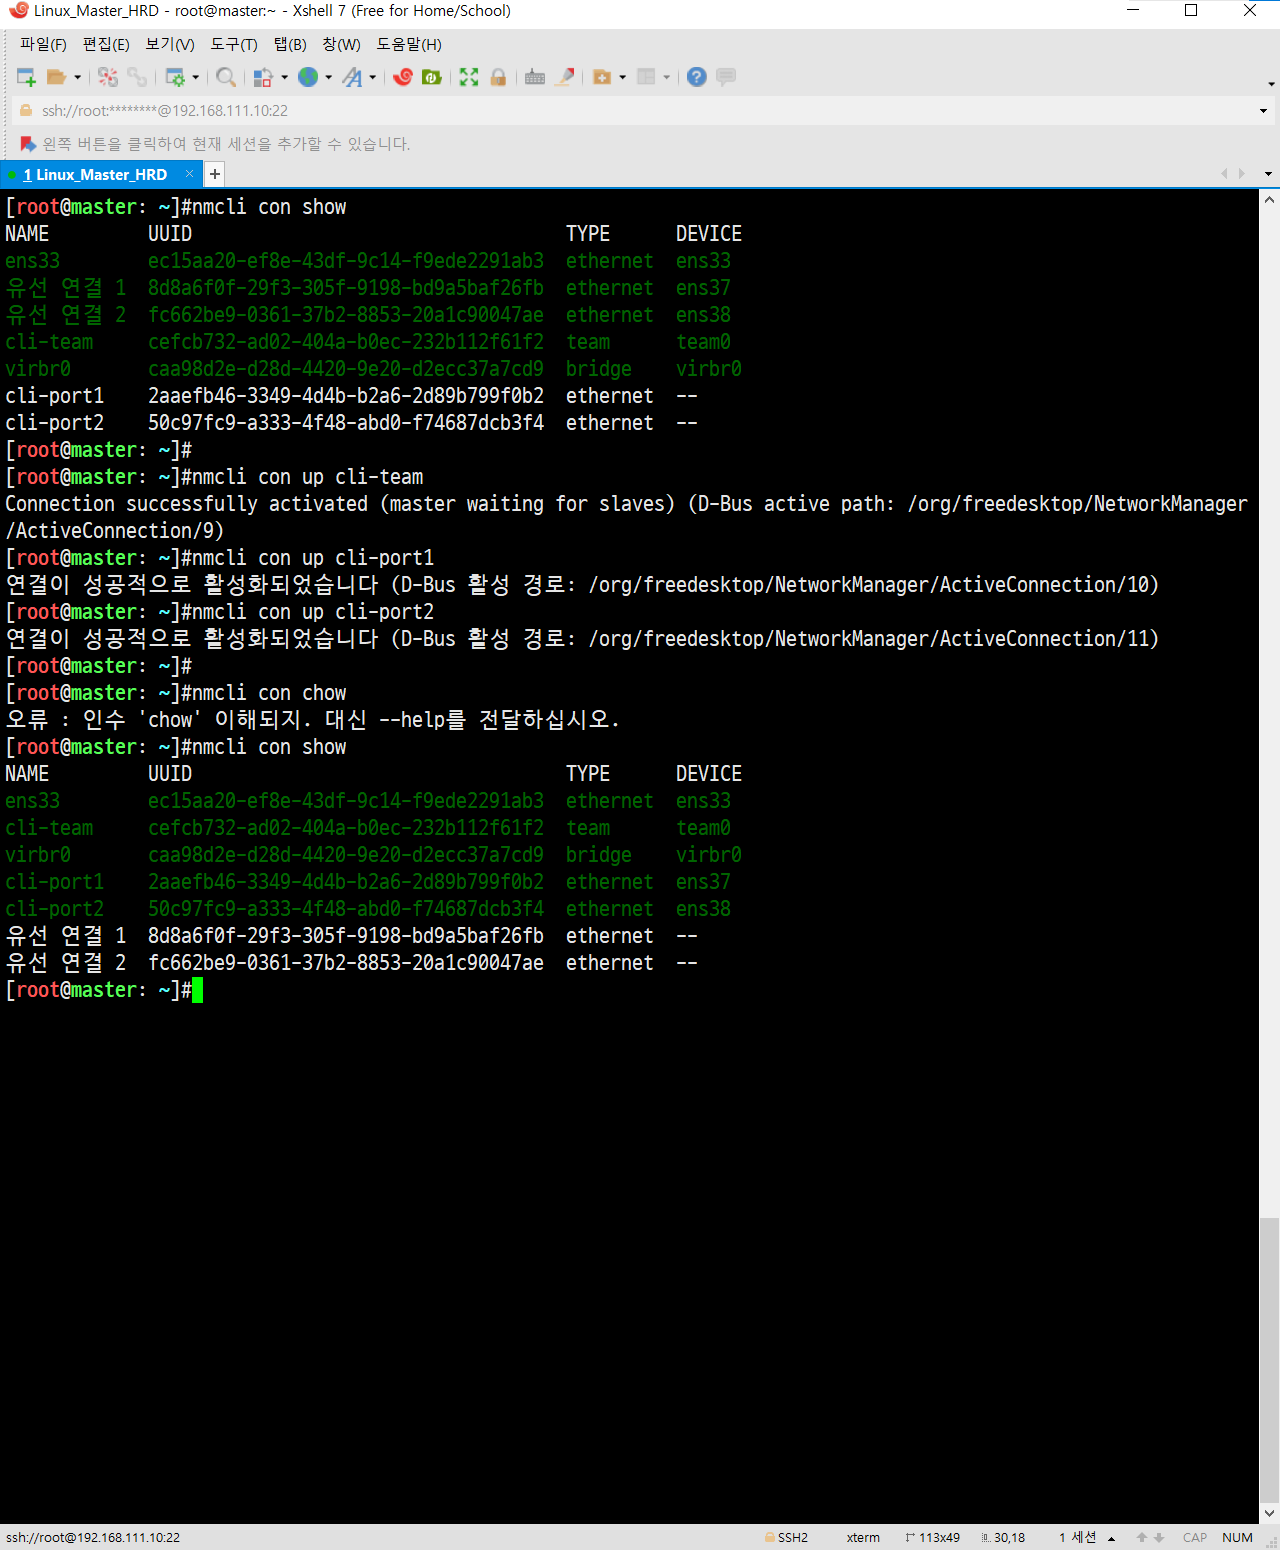
Task: Click the CAP indicator in status bar
Action: [1195, 1538]
